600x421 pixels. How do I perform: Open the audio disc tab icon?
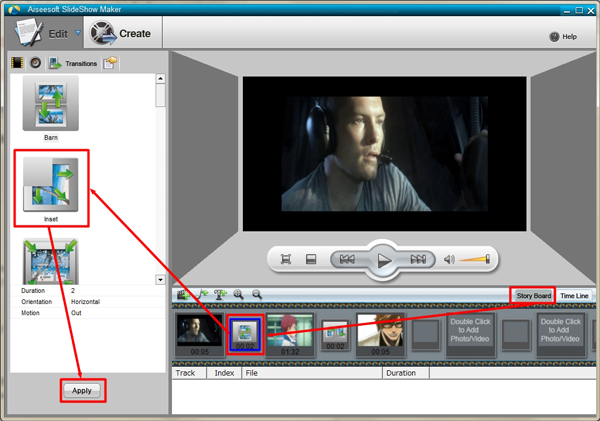35,62
